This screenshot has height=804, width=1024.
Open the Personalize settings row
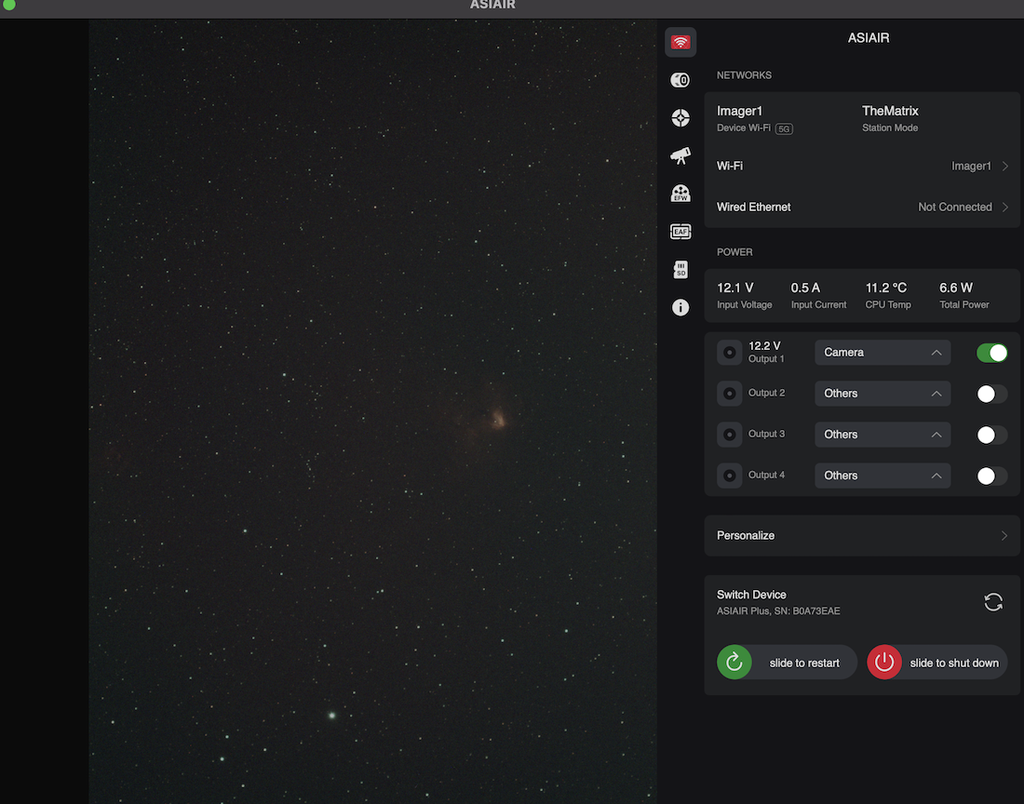(x=862, y=536)
